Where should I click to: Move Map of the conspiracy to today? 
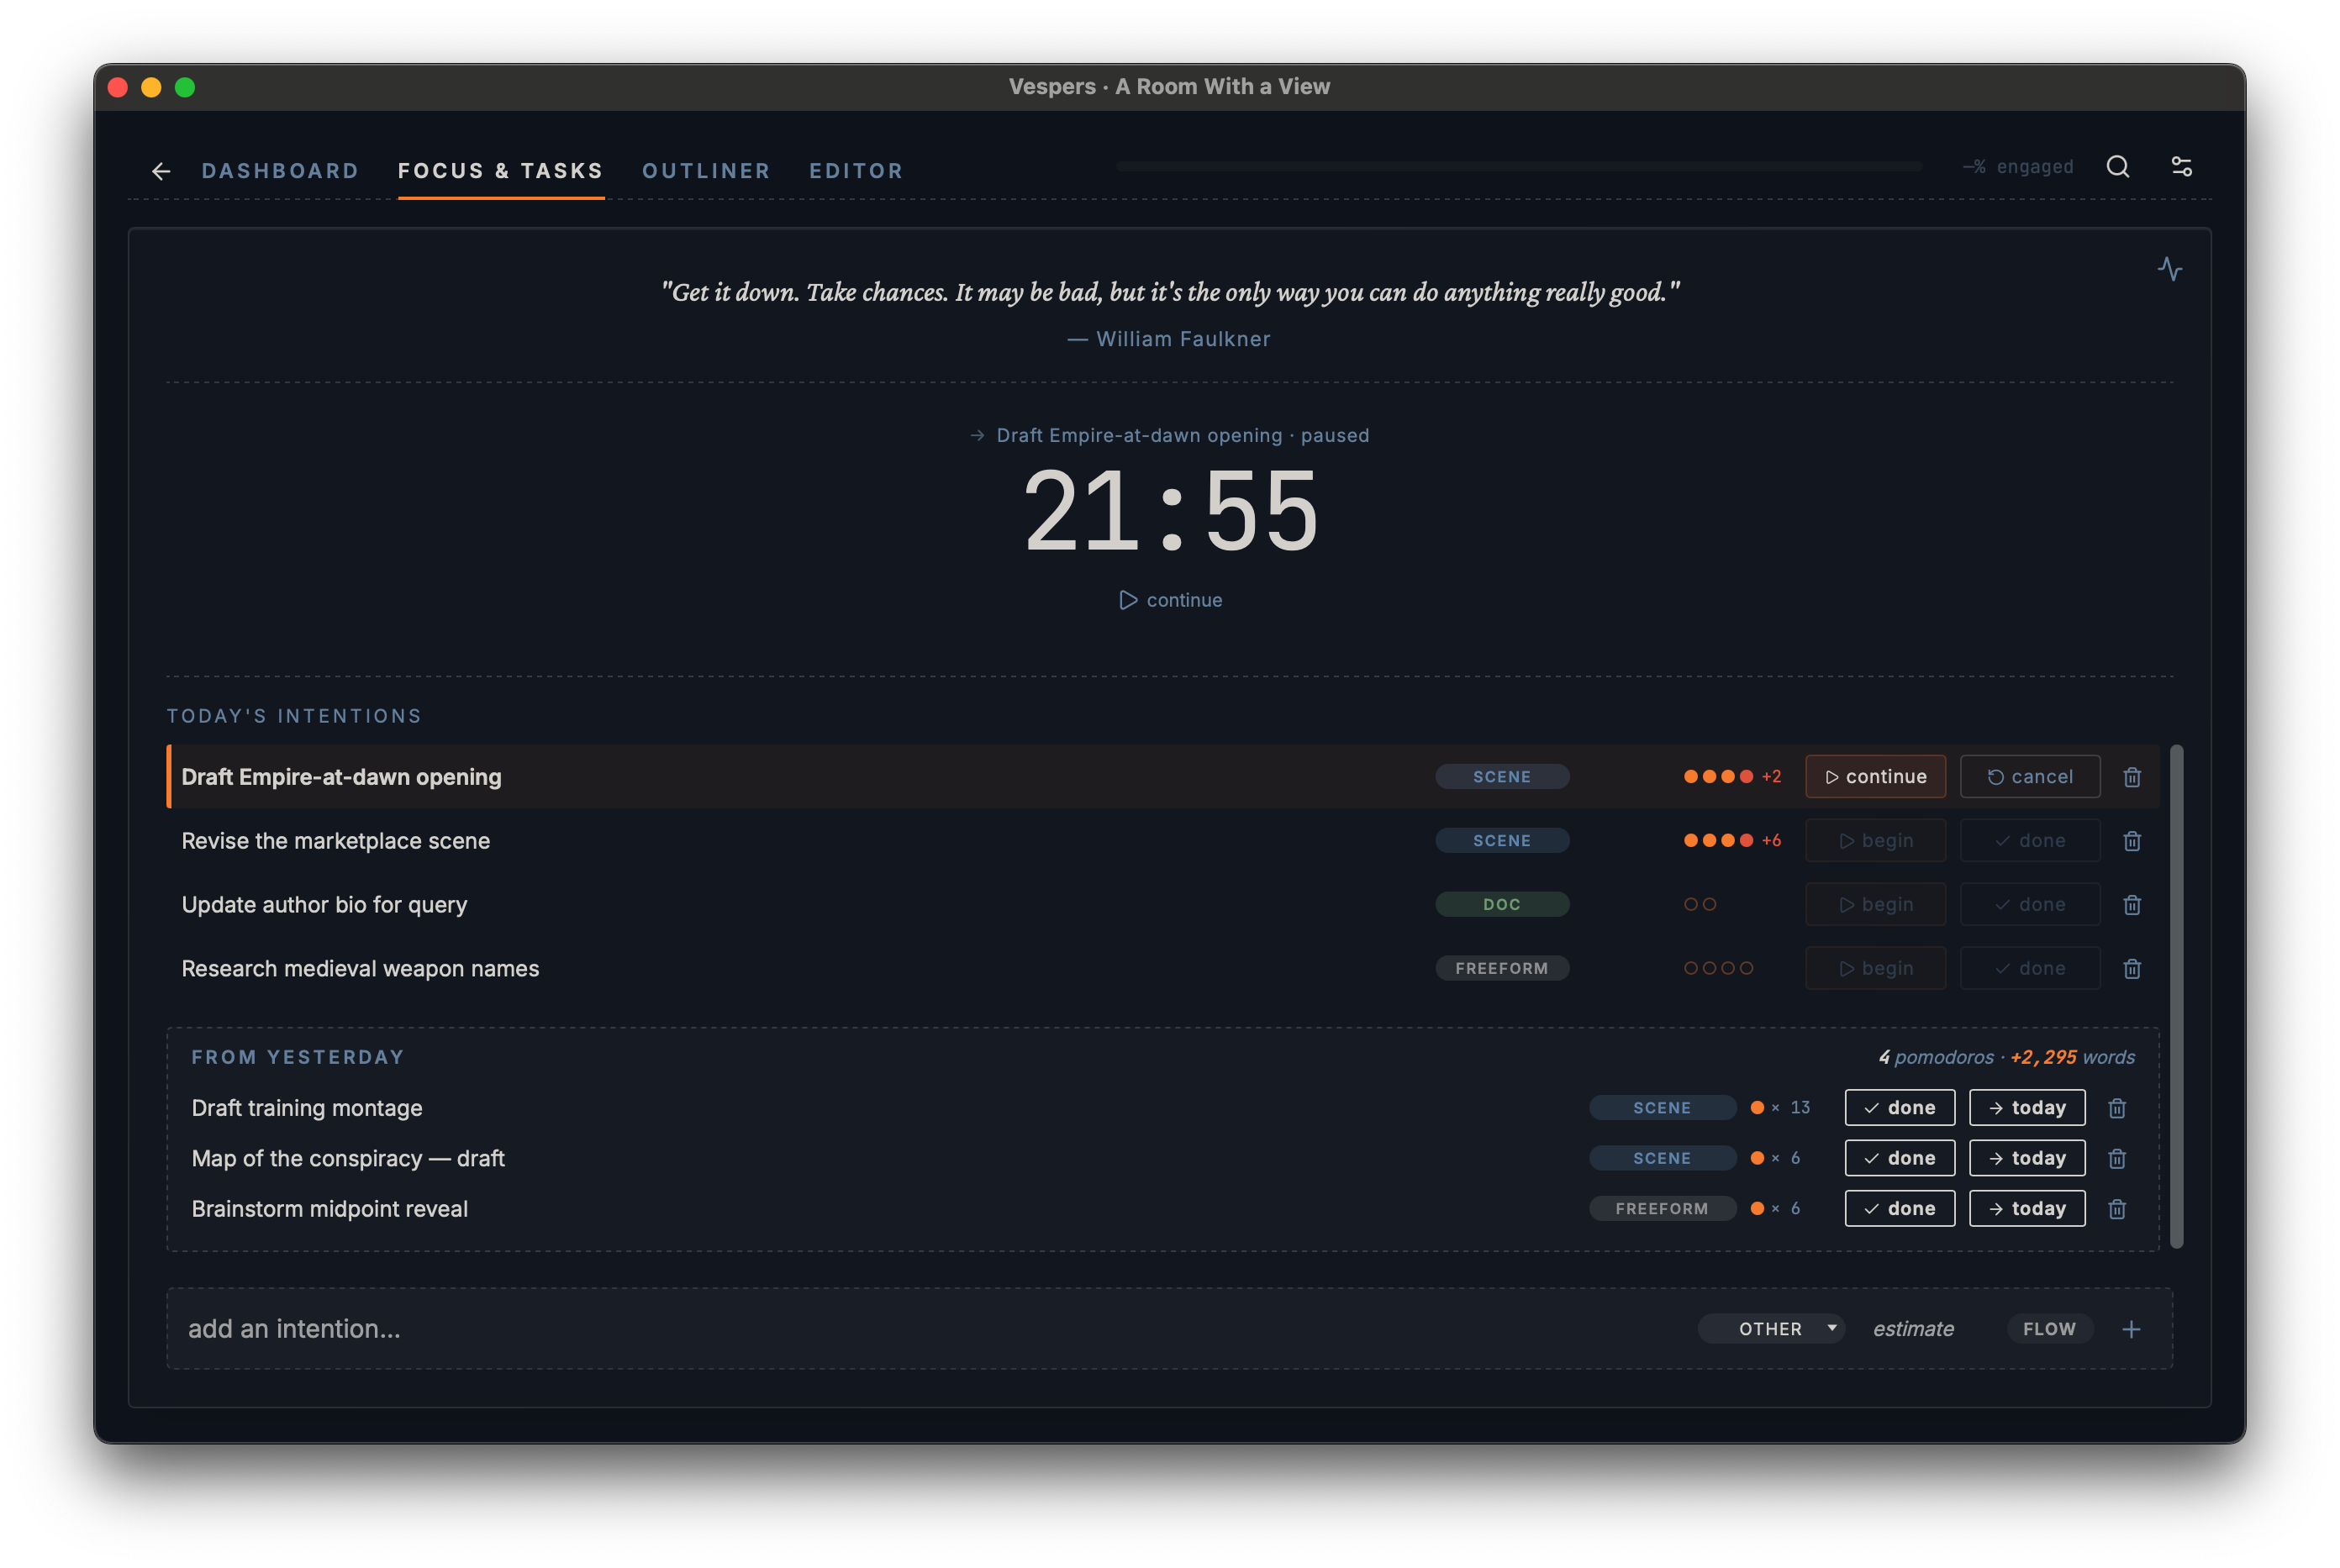[x=2026, y=1158]
